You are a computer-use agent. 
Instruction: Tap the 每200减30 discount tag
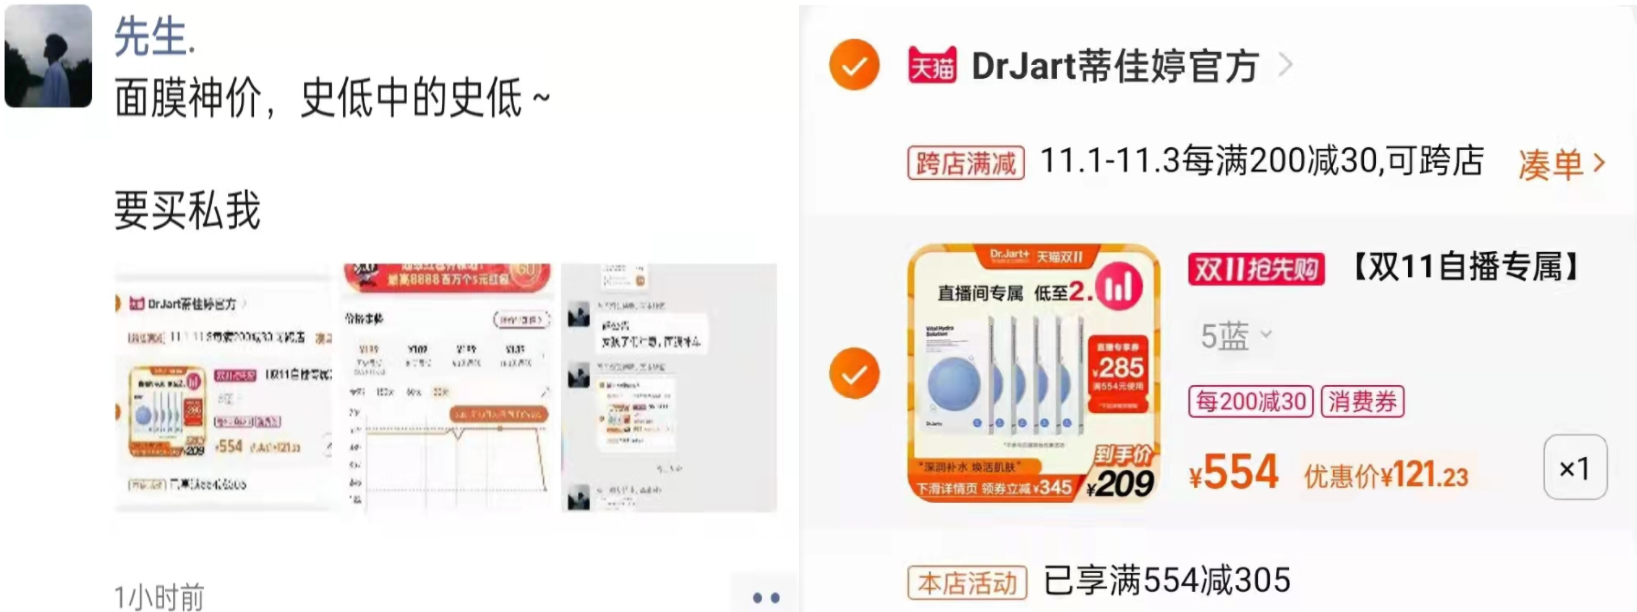(1250, 401)
